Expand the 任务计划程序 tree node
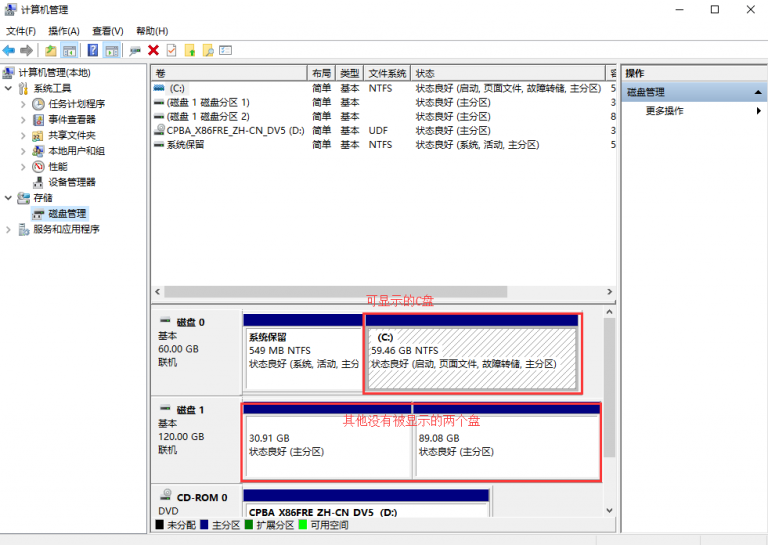The width and height of the screenshot is (768, 545). pos(24,104)
